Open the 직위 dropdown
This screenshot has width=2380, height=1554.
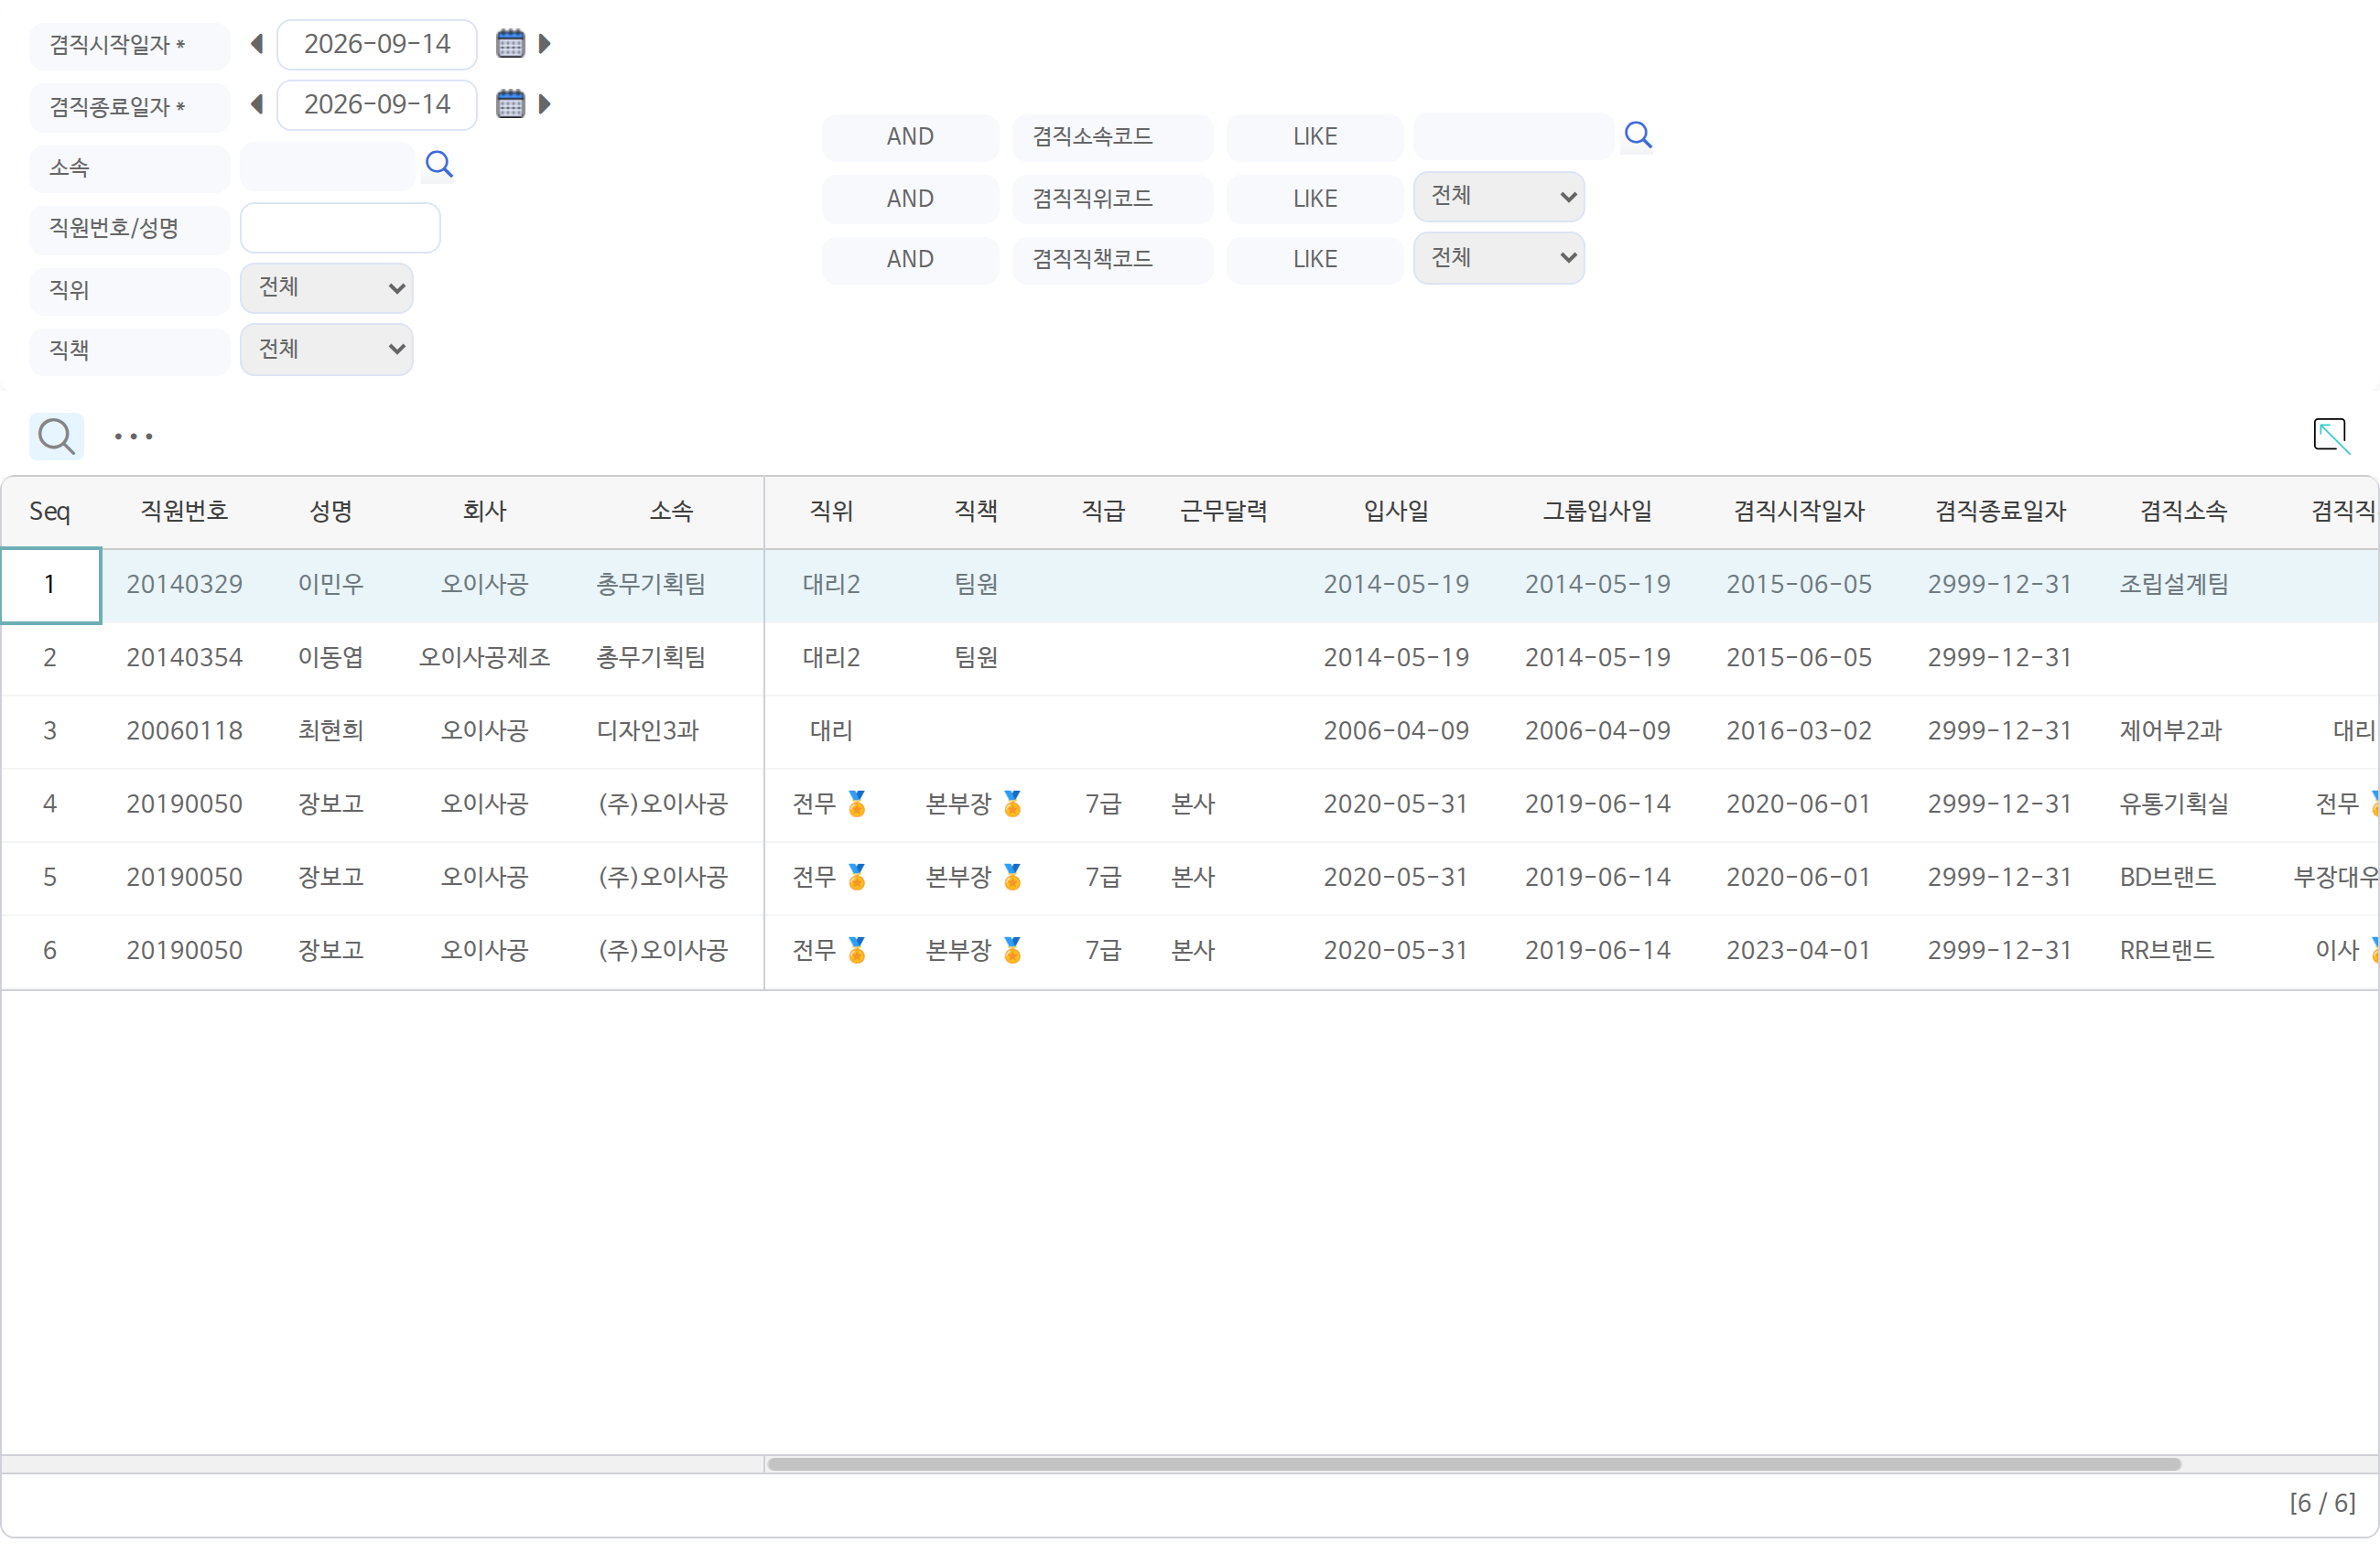click(x=327, y=288)
